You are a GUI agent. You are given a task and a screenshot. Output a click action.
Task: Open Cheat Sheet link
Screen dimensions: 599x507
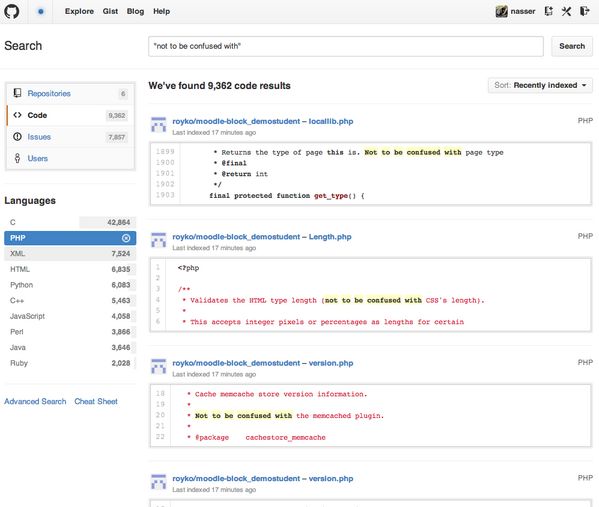[x=96, y=402]
